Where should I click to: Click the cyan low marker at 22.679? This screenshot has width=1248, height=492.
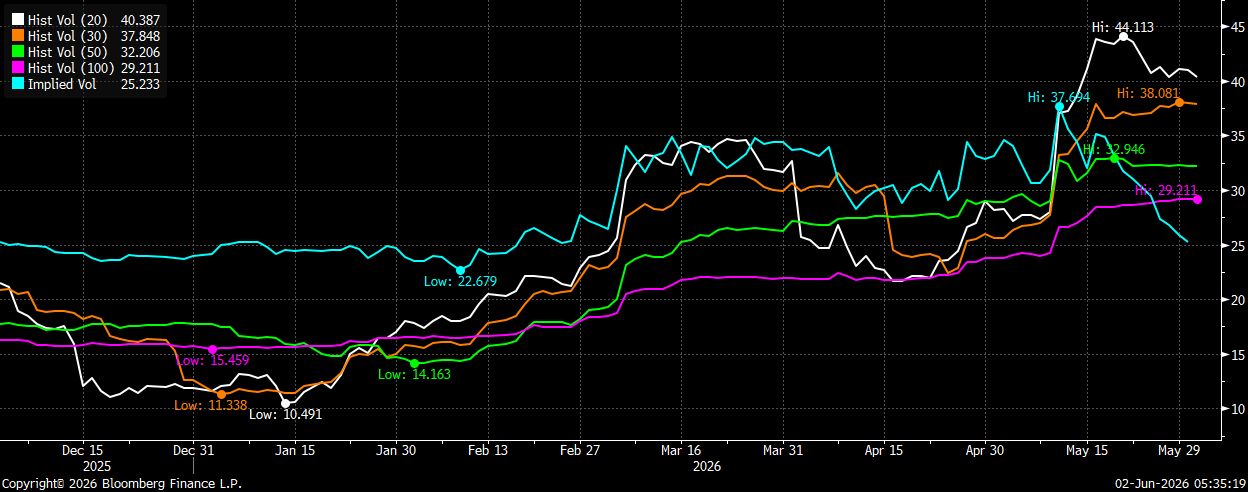[460, 270]
